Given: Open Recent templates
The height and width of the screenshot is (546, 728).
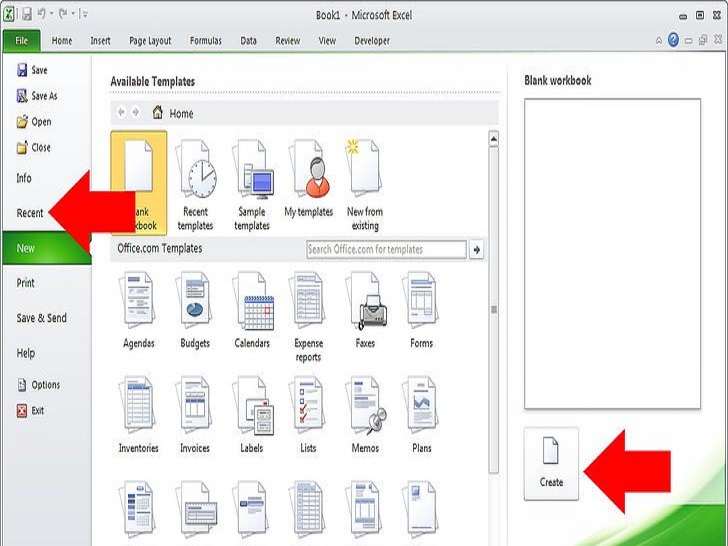Looking at the screenshot, I should 195,185.
